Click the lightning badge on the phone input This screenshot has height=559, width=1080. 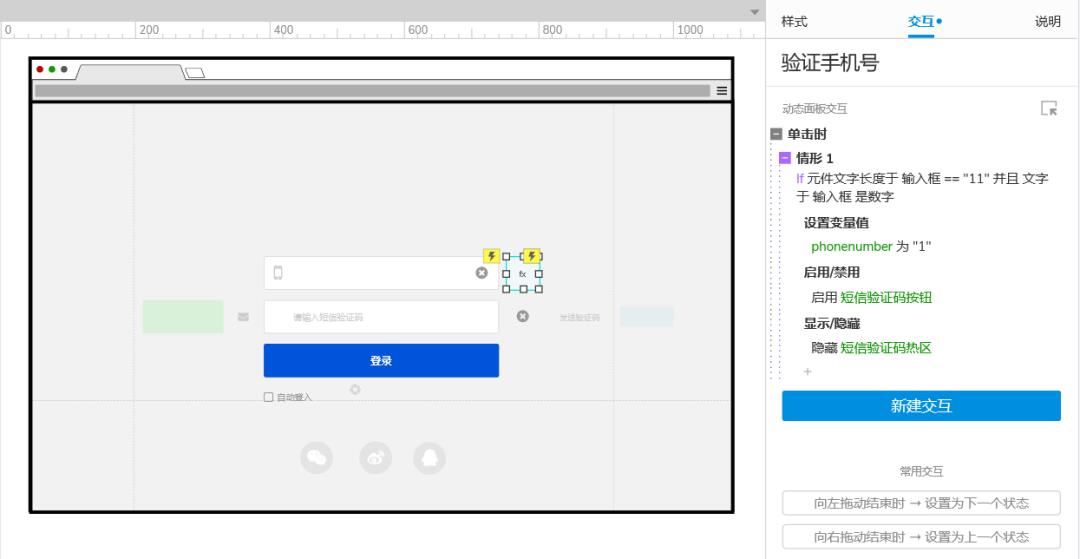(492, 256)
